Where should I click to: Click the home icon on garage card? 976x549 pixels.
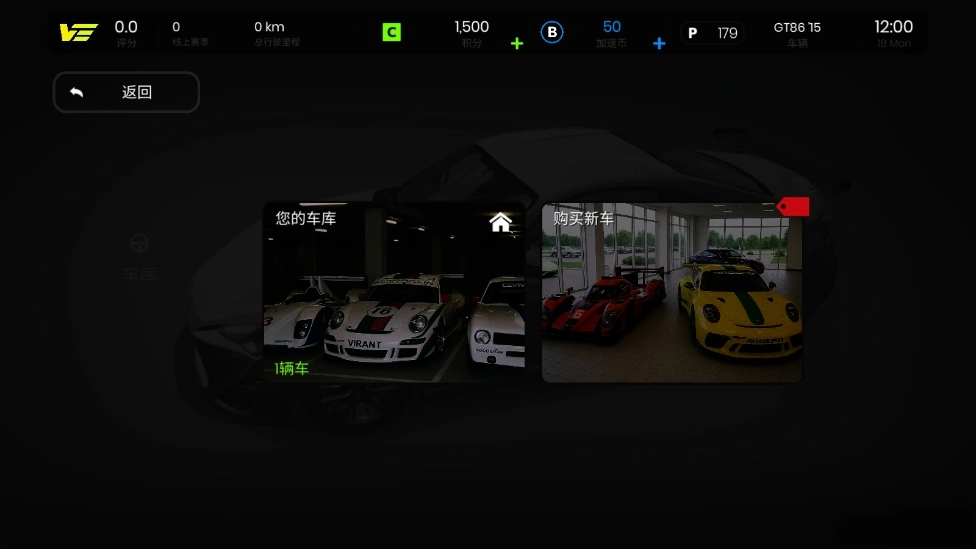click(x=501, y=222)
